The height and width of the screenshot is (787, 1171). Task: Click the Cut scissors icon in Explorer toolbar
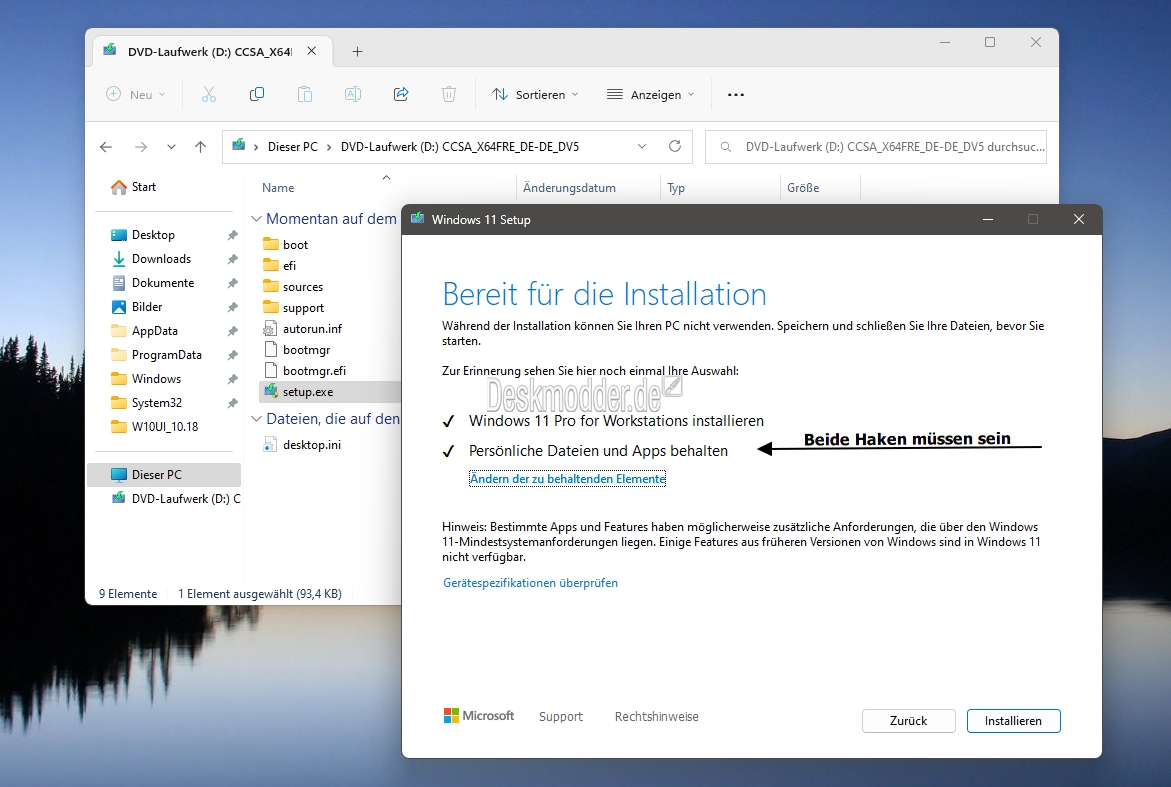coord(208,94)
